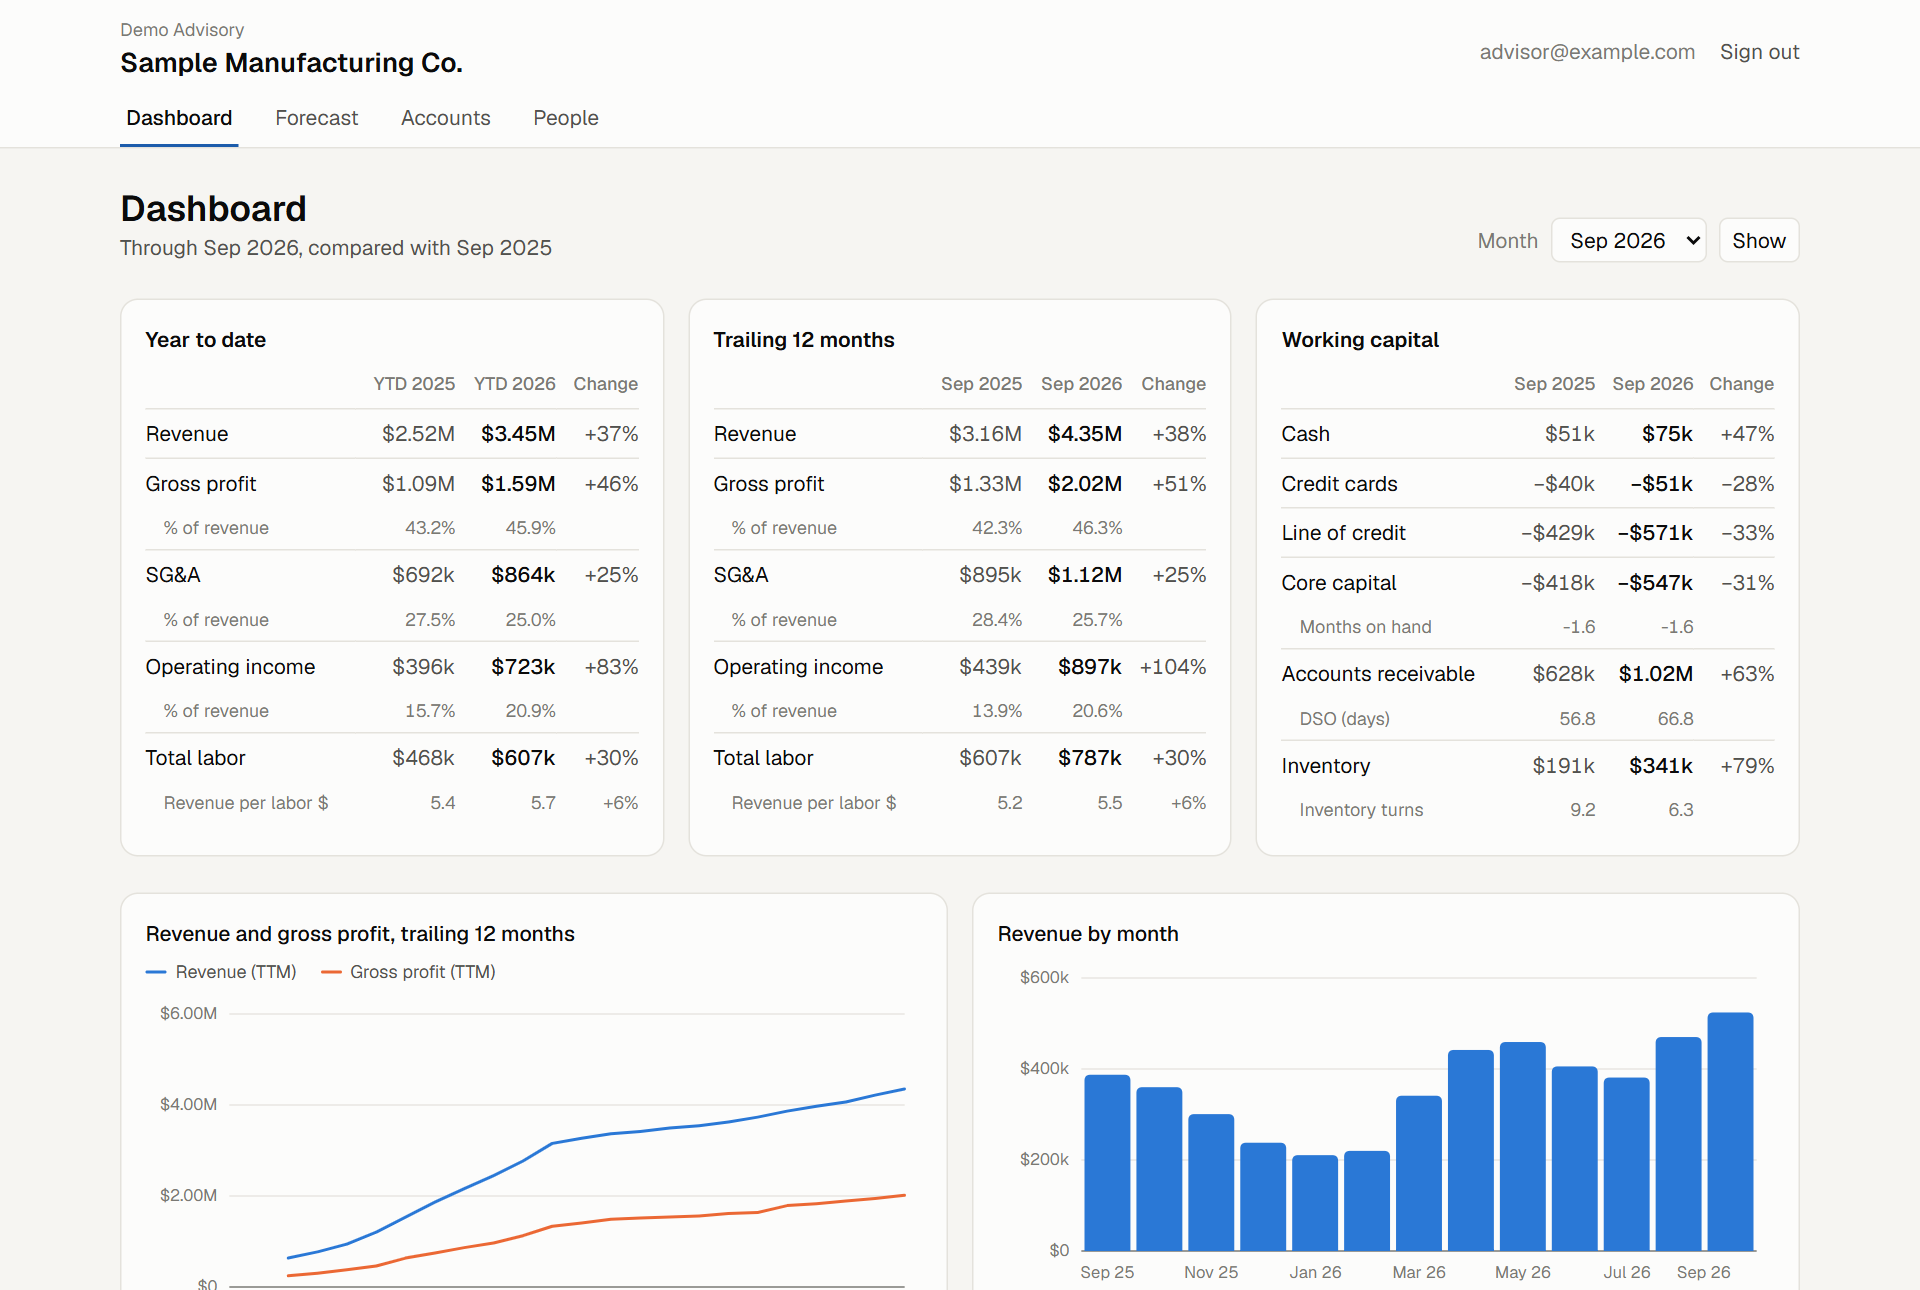1920x1290 pixels.
Task: Click YTD 2026 Revenue value $3.45M
Action: coord(518,434)
